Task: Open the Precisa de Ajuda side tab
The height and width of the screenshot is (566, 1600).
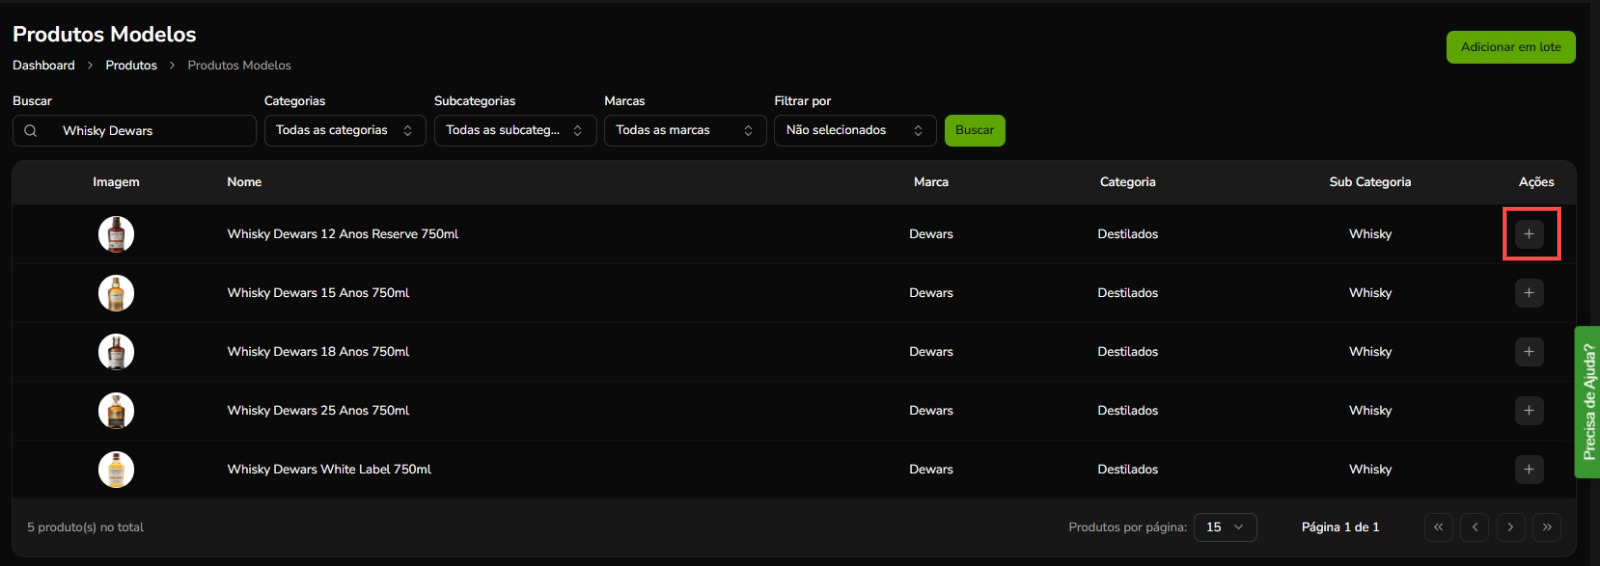Action: 1588,402
